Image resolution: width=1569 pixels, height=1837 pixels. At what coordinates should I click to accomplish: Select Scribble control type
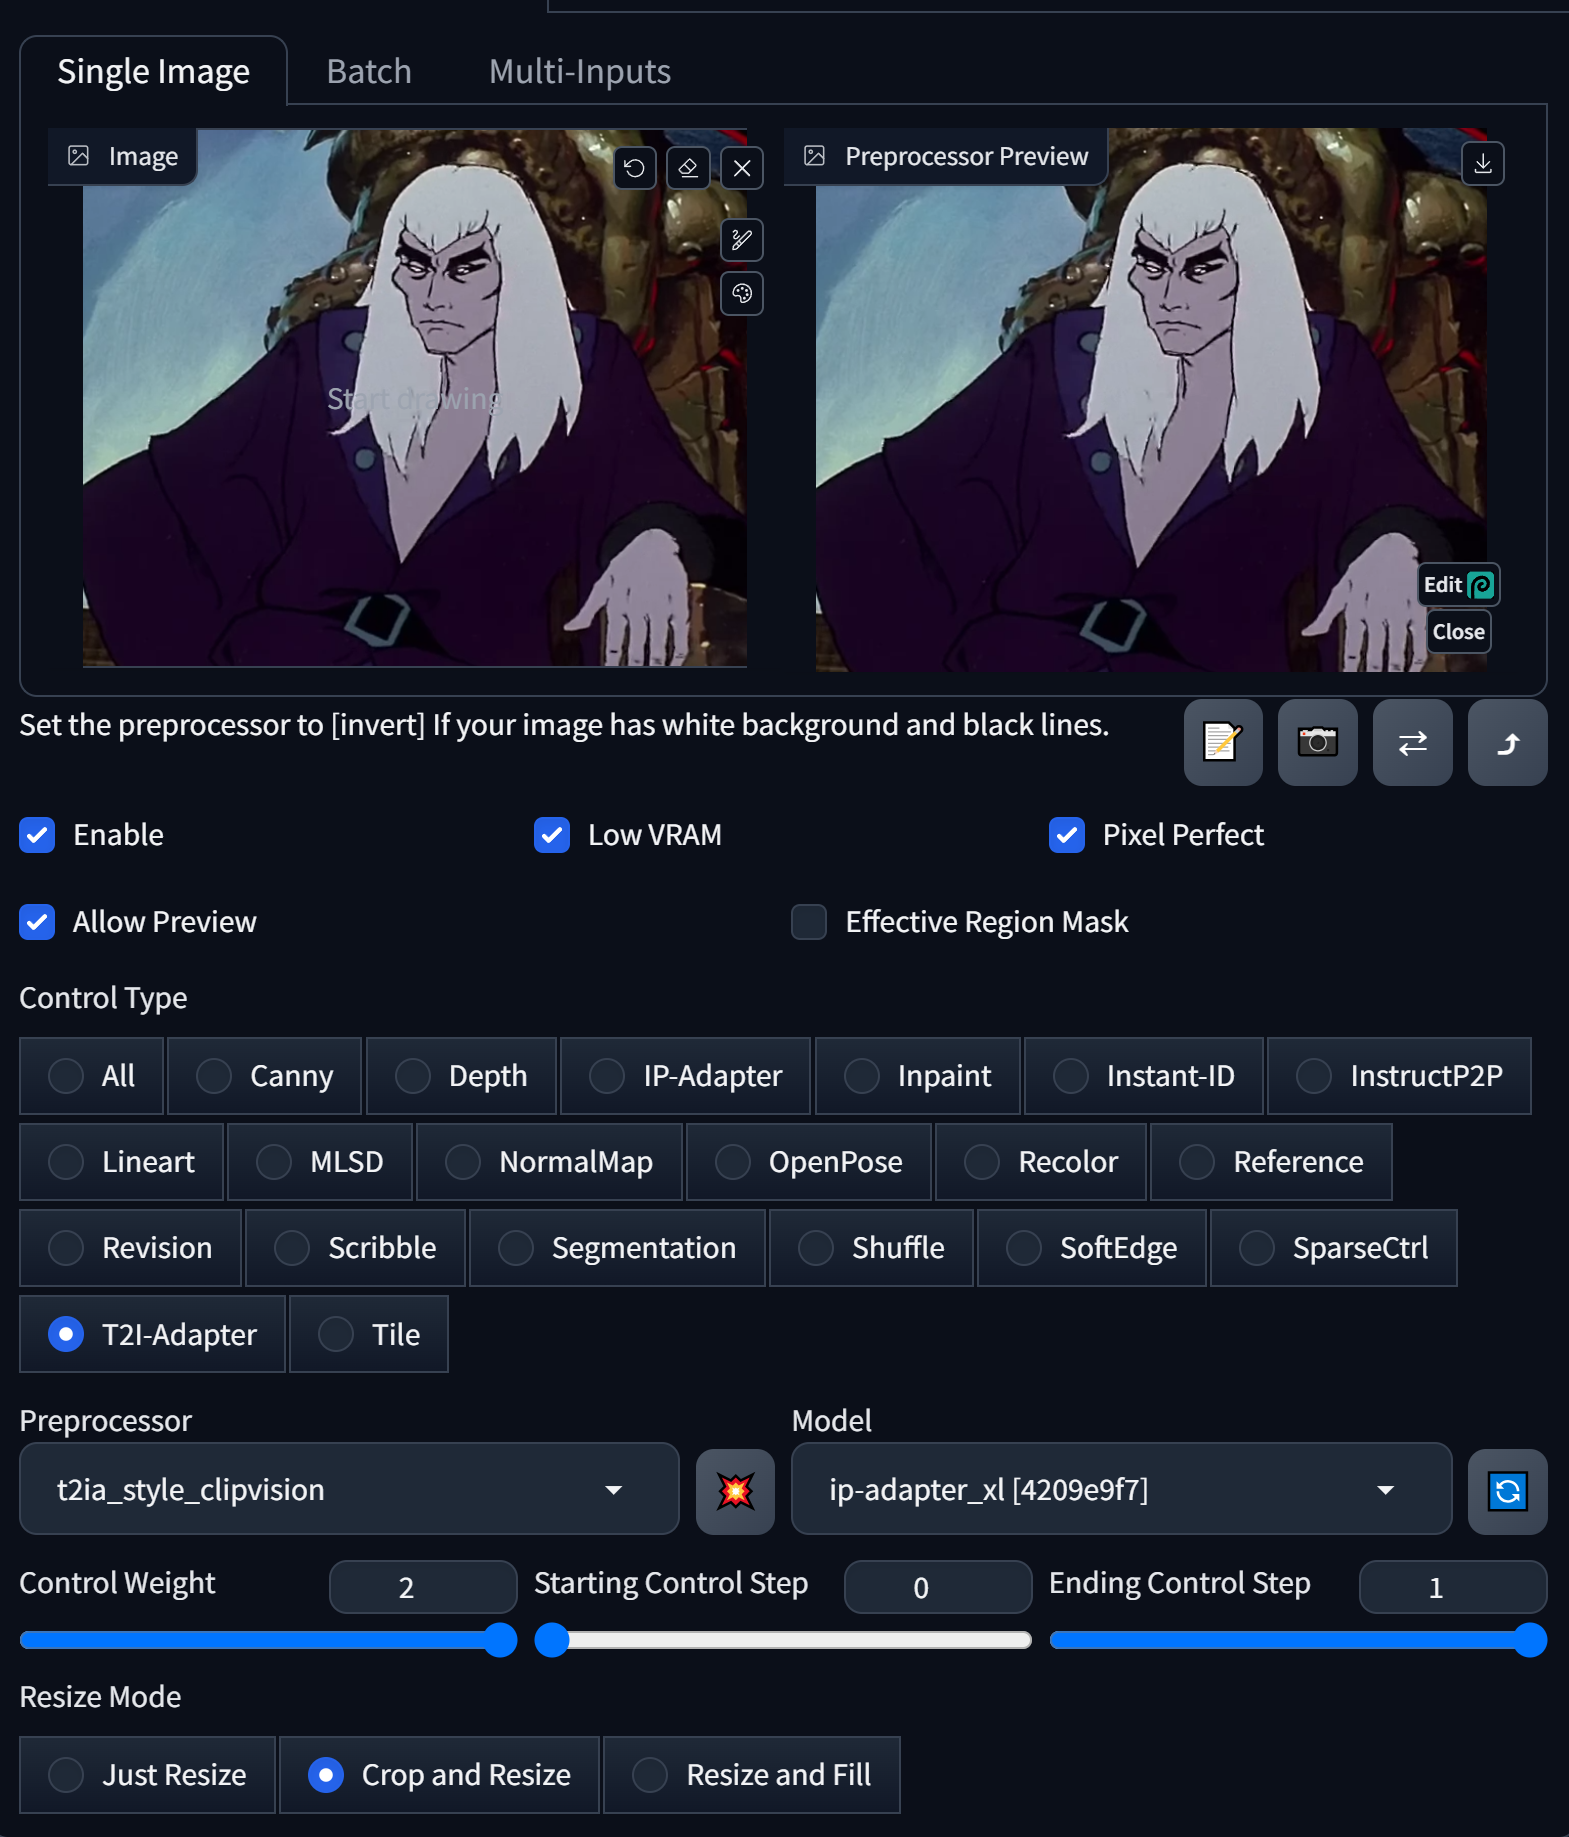[356, 1248]
